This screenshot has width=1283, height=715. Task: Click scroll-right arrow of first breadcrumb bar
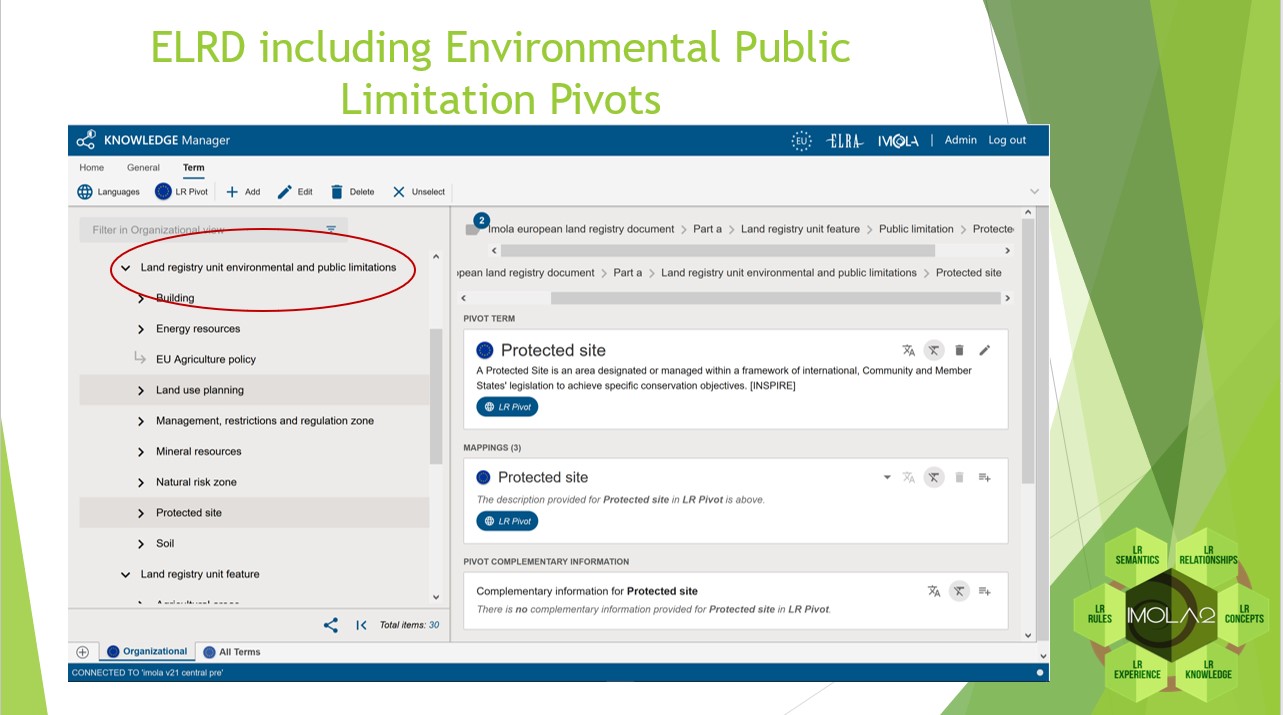tap(1007, 251)
